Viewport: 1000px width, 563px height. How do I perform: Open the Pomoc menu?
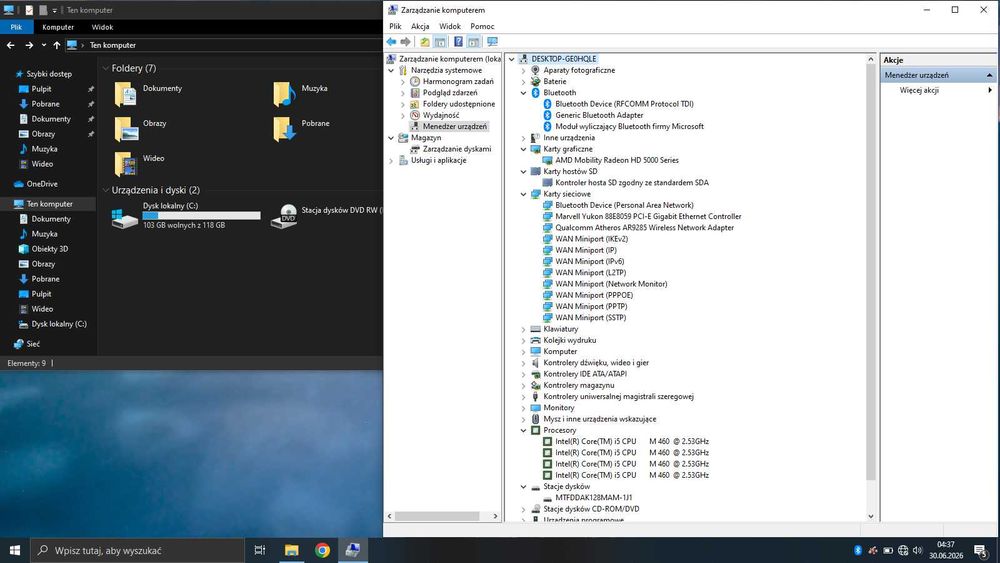482,26
